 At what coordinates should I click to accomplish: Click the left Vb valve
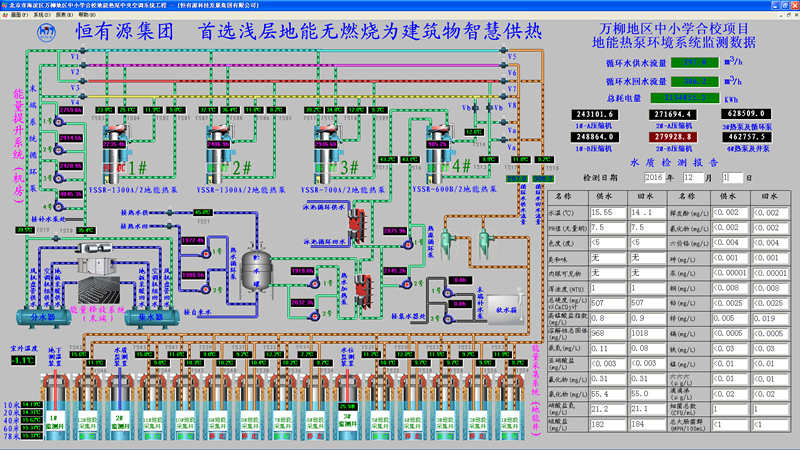[476, 108]
